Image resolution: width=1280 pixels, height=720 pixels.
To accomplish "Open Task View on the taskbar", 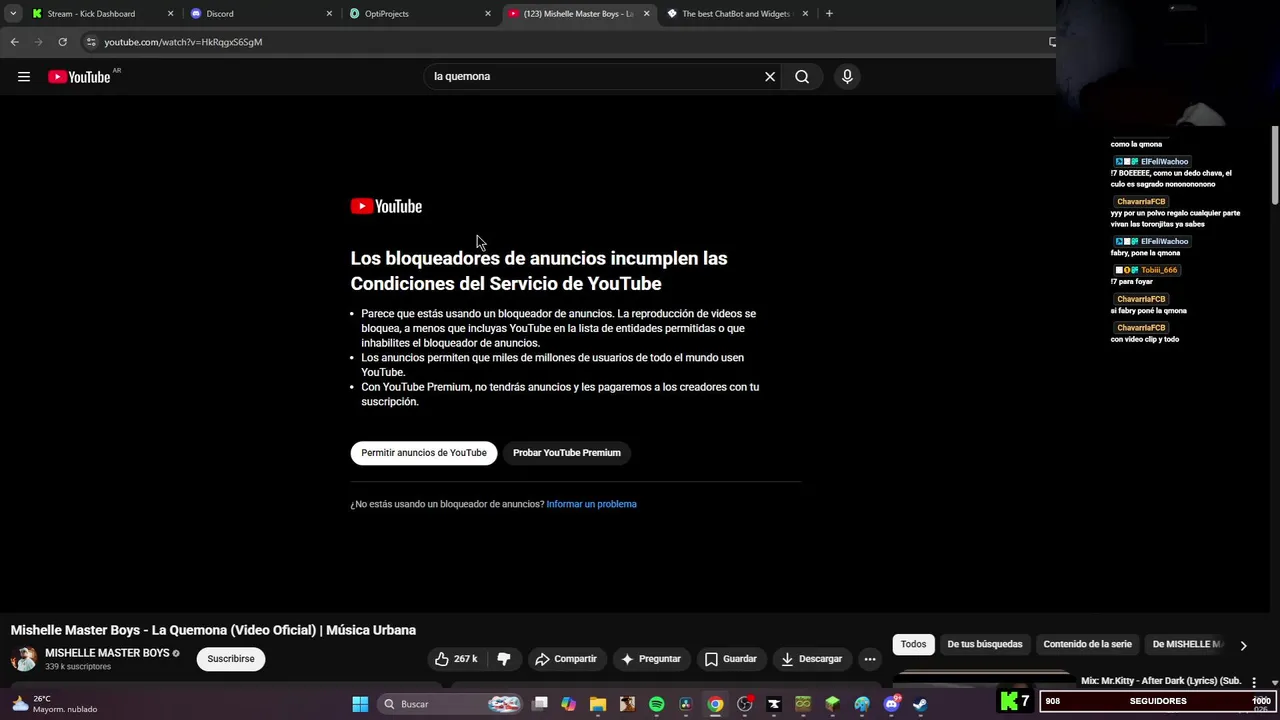I will pos(540,704).
